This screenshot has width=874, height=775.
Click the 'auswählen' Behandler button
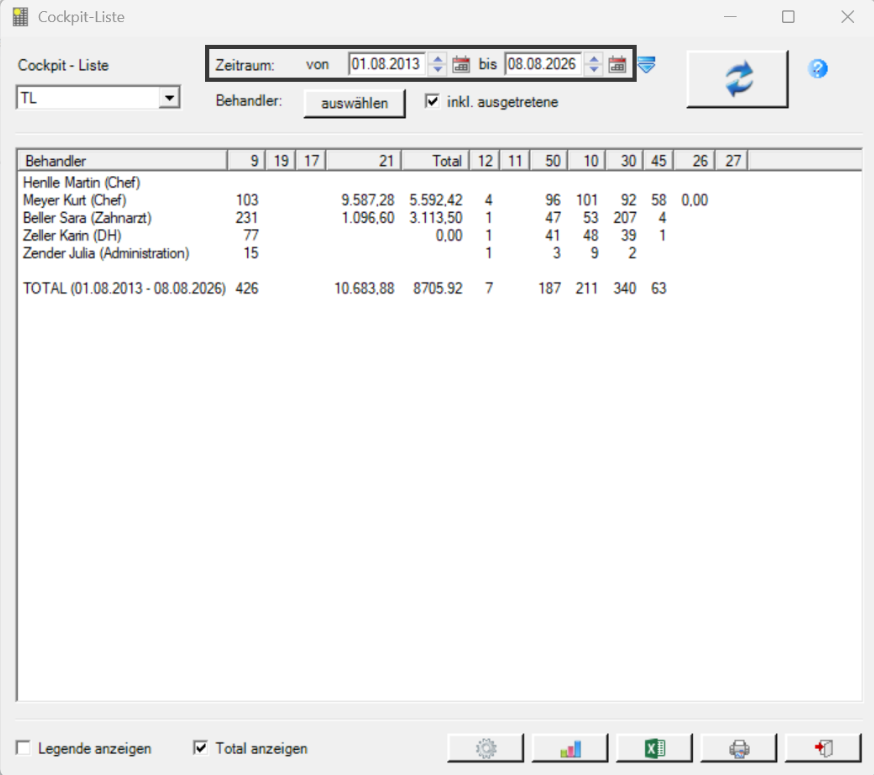click(x=355, y=103)
